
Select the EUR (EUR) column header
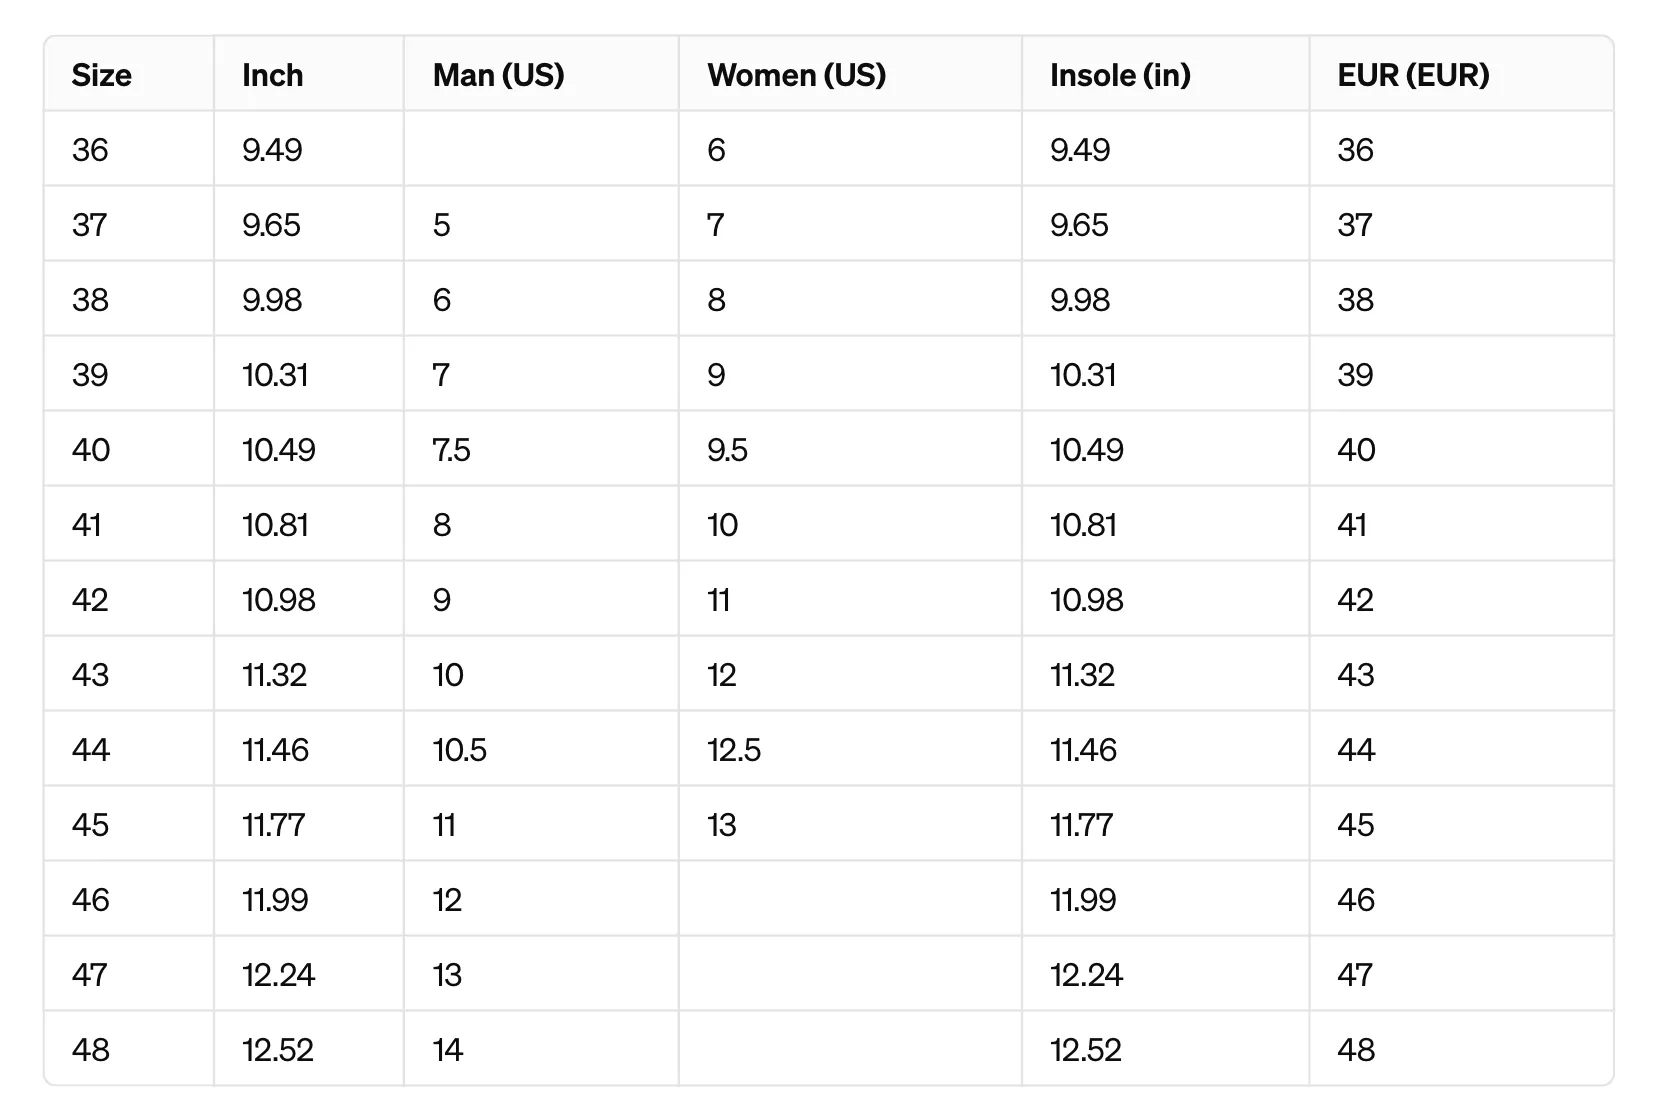click(1413, 75)
